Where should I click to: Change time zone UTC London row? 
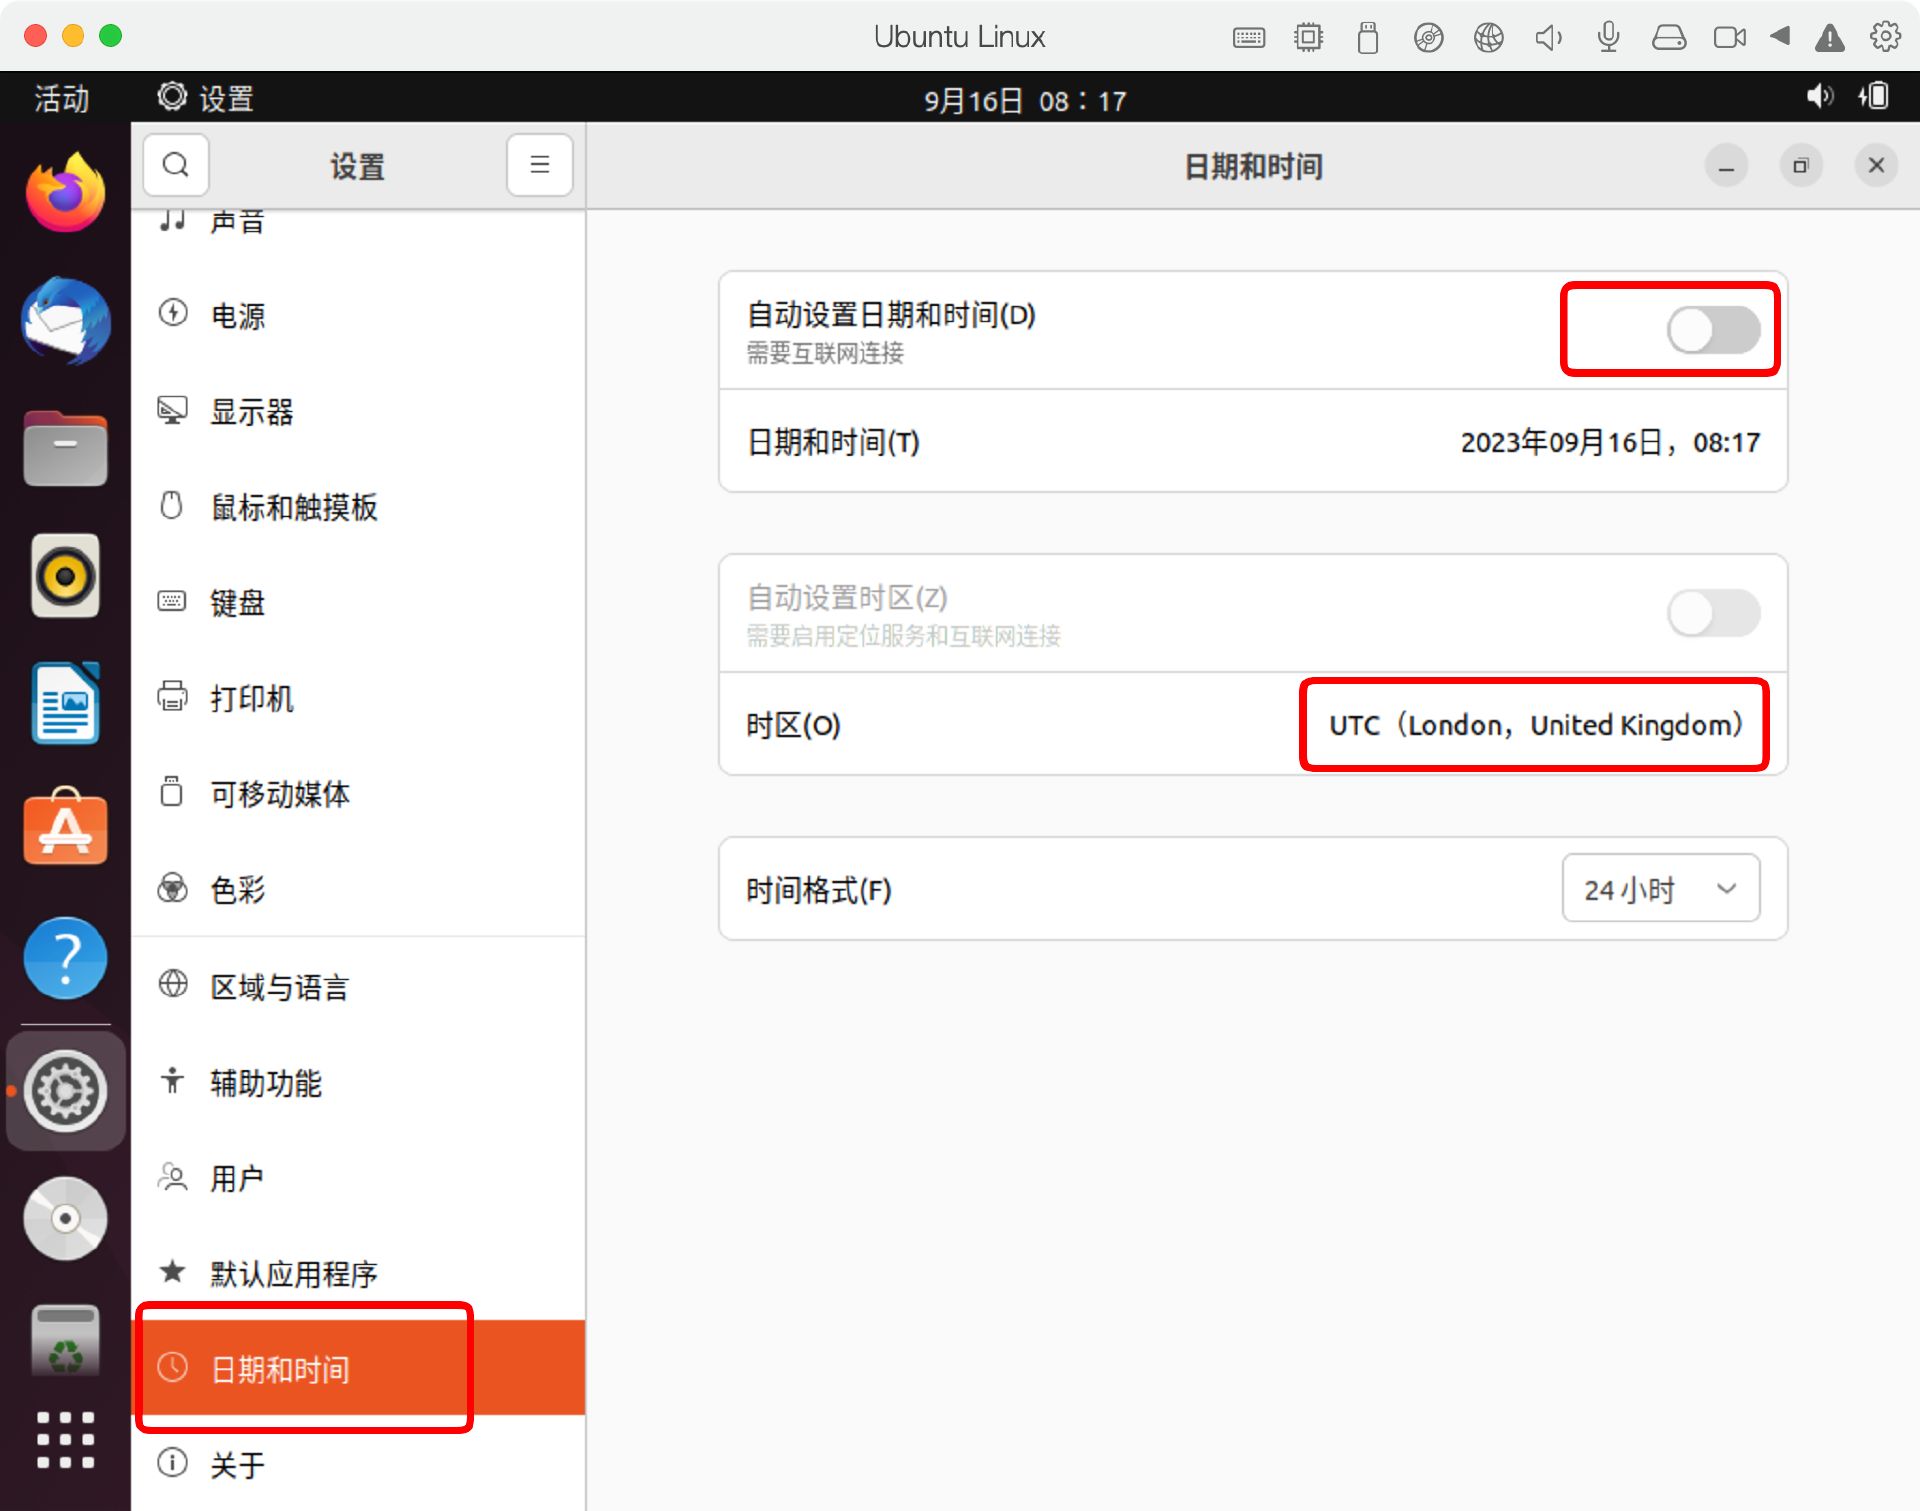(1253, 725)
